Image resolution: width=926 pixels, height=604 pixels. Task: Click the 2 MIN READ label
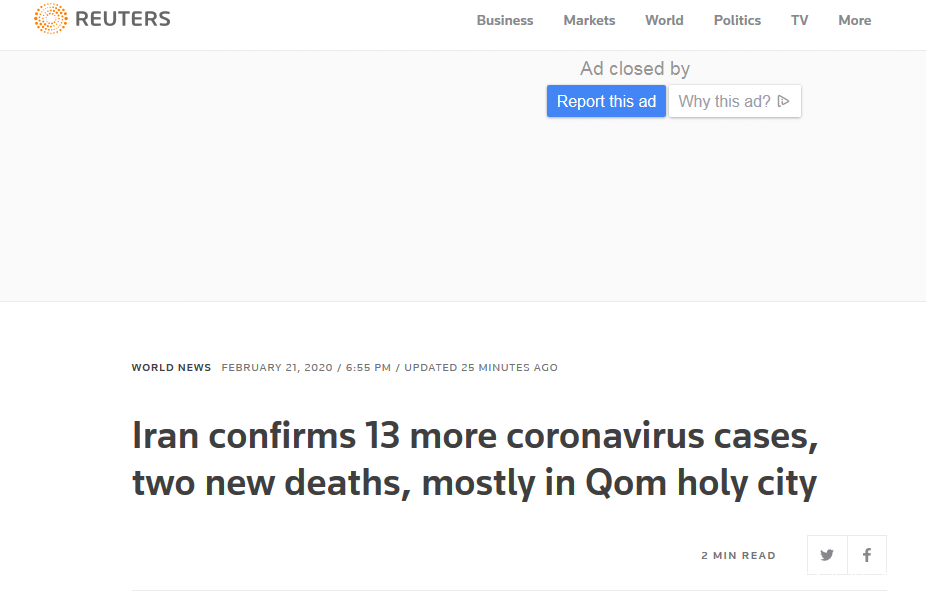point(738,556)
